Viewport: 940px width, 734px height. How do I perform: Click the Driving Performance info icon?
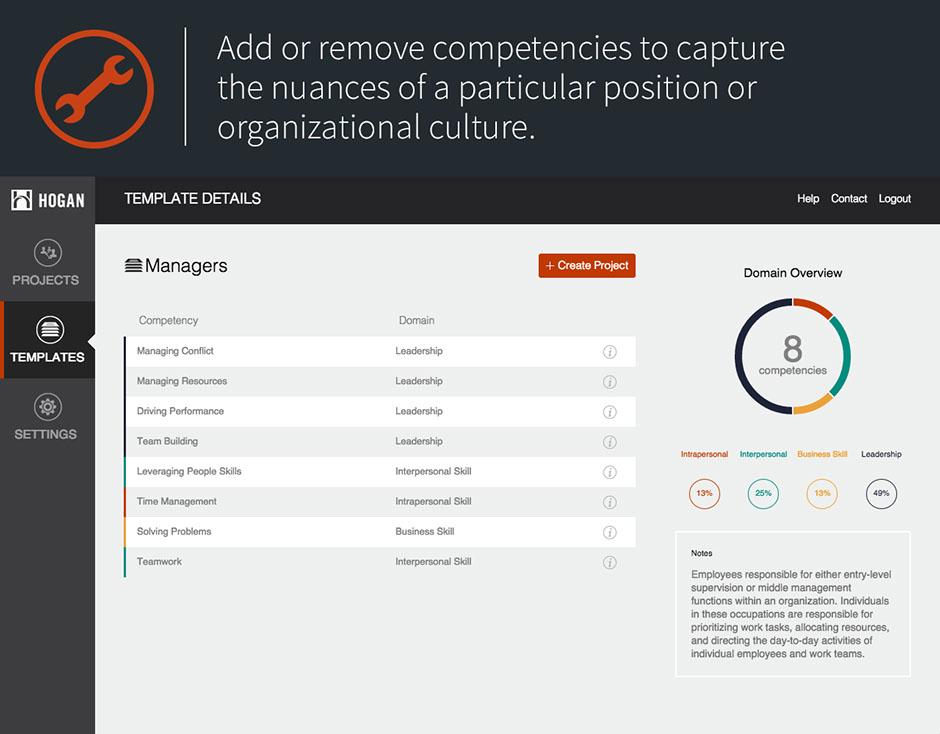[x=610, y=412]
